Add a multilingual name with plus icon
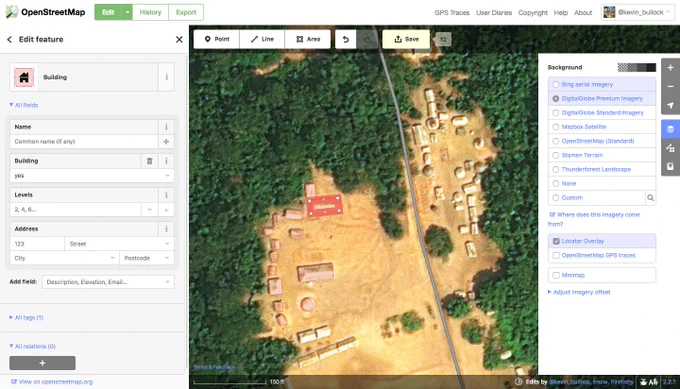This screenshot has width=680, height=389. click(x=166, y=141)
